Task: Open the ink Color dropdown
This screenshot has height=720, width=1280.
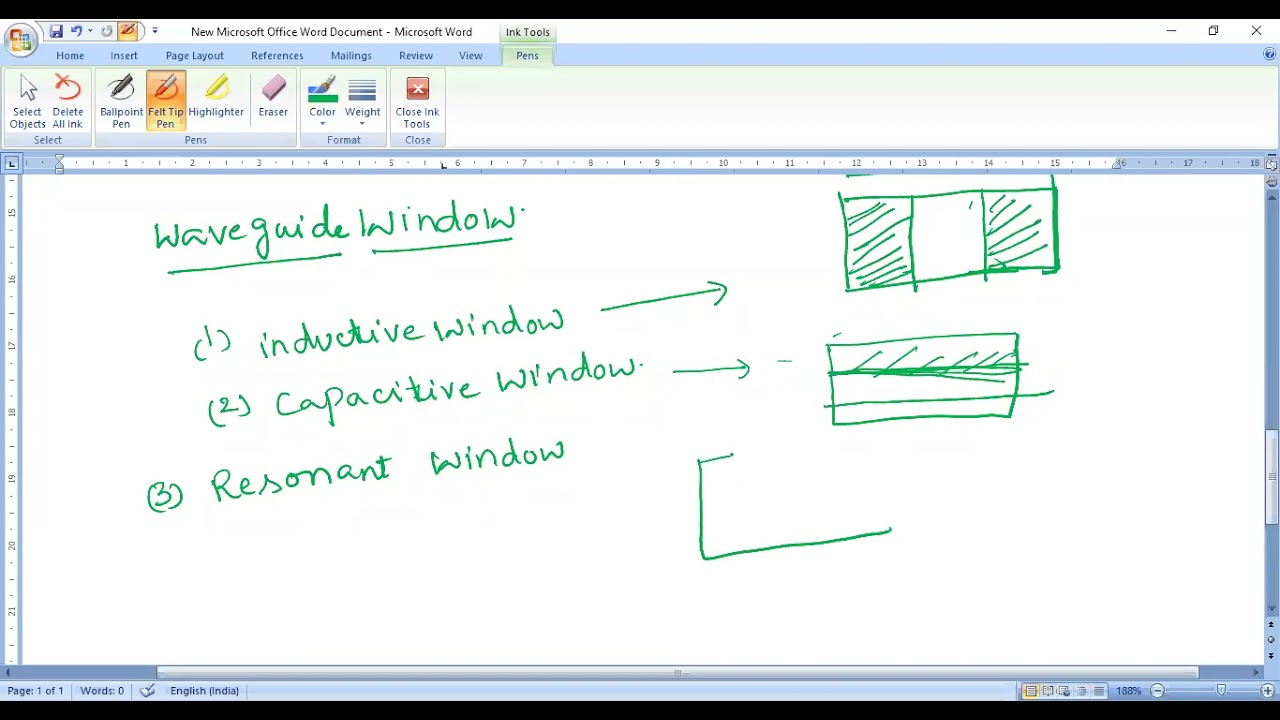Action: tap(322, 101)
